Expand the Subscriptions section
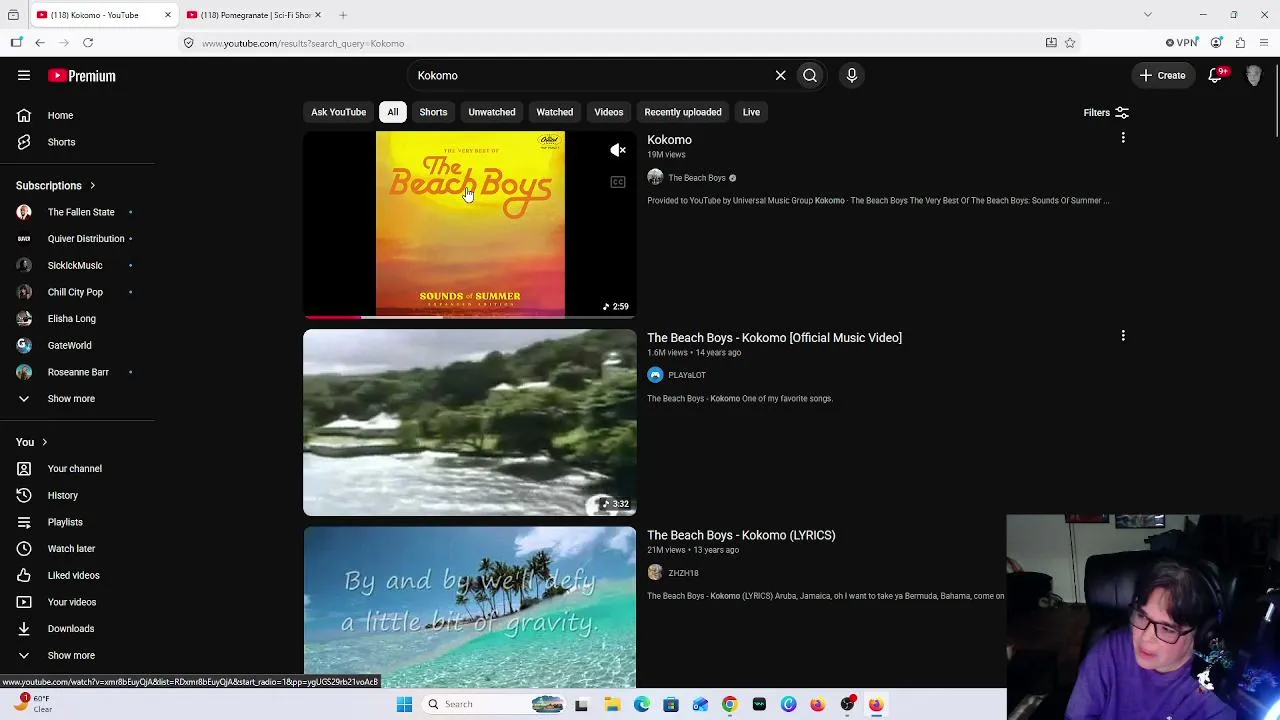Viewport: 1280px width, 720px height. pyautogui.click(x=56, y=186)
